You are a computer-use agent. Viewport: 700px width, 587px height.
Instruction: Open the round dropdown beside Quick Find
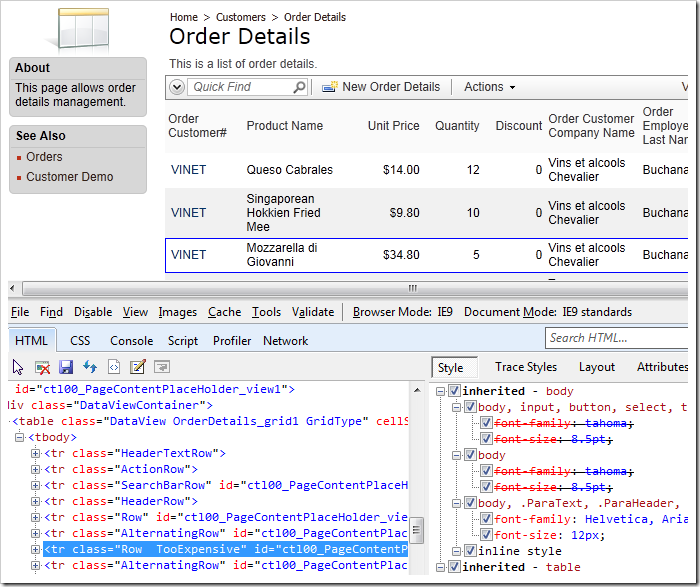coord(177,87)
